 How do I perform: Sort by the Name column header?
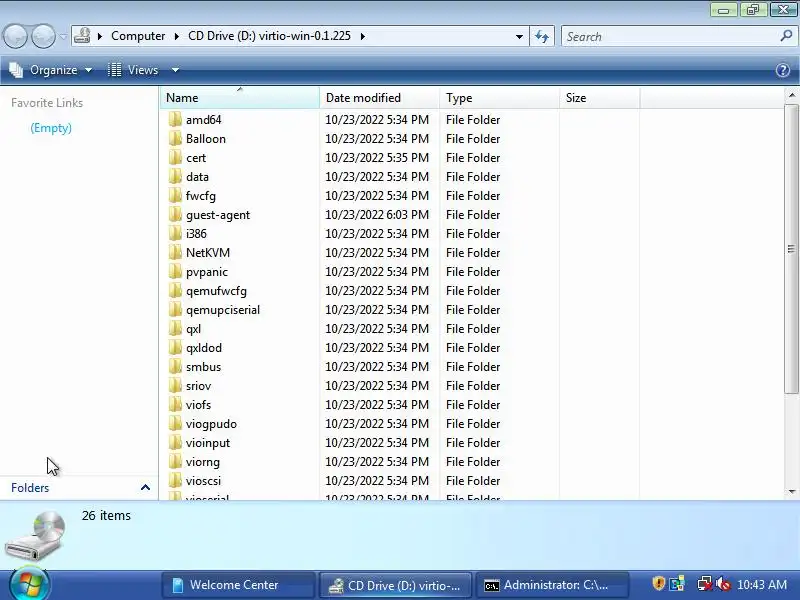pos(240,97)
